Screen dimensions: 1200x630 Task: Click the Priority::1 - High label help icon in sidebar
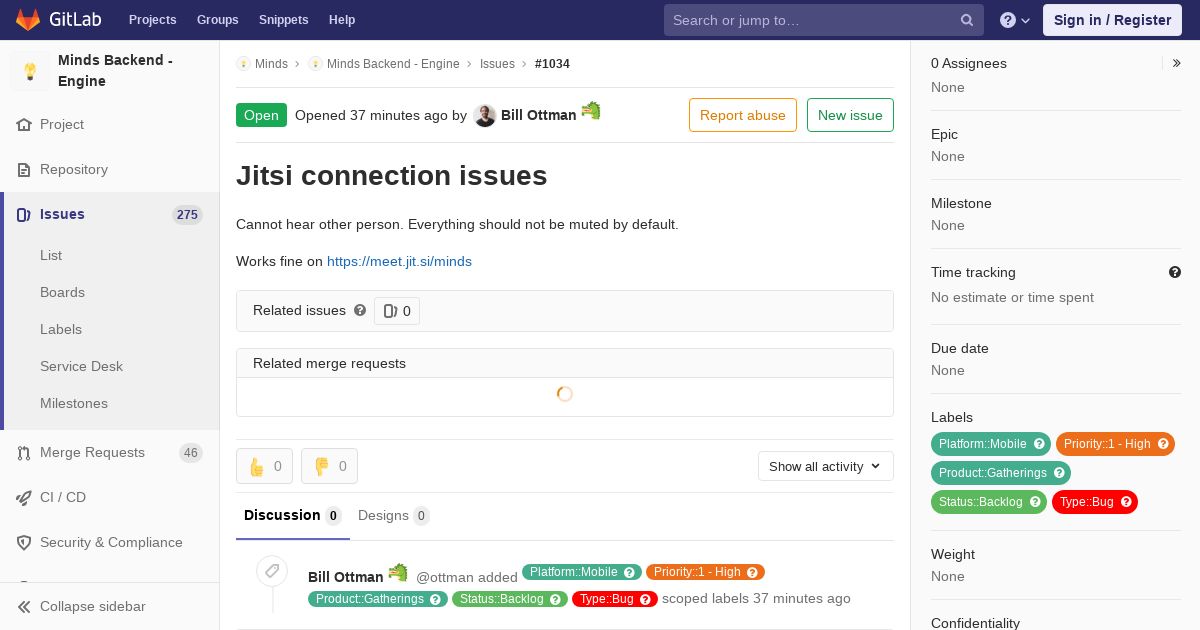1163,444
